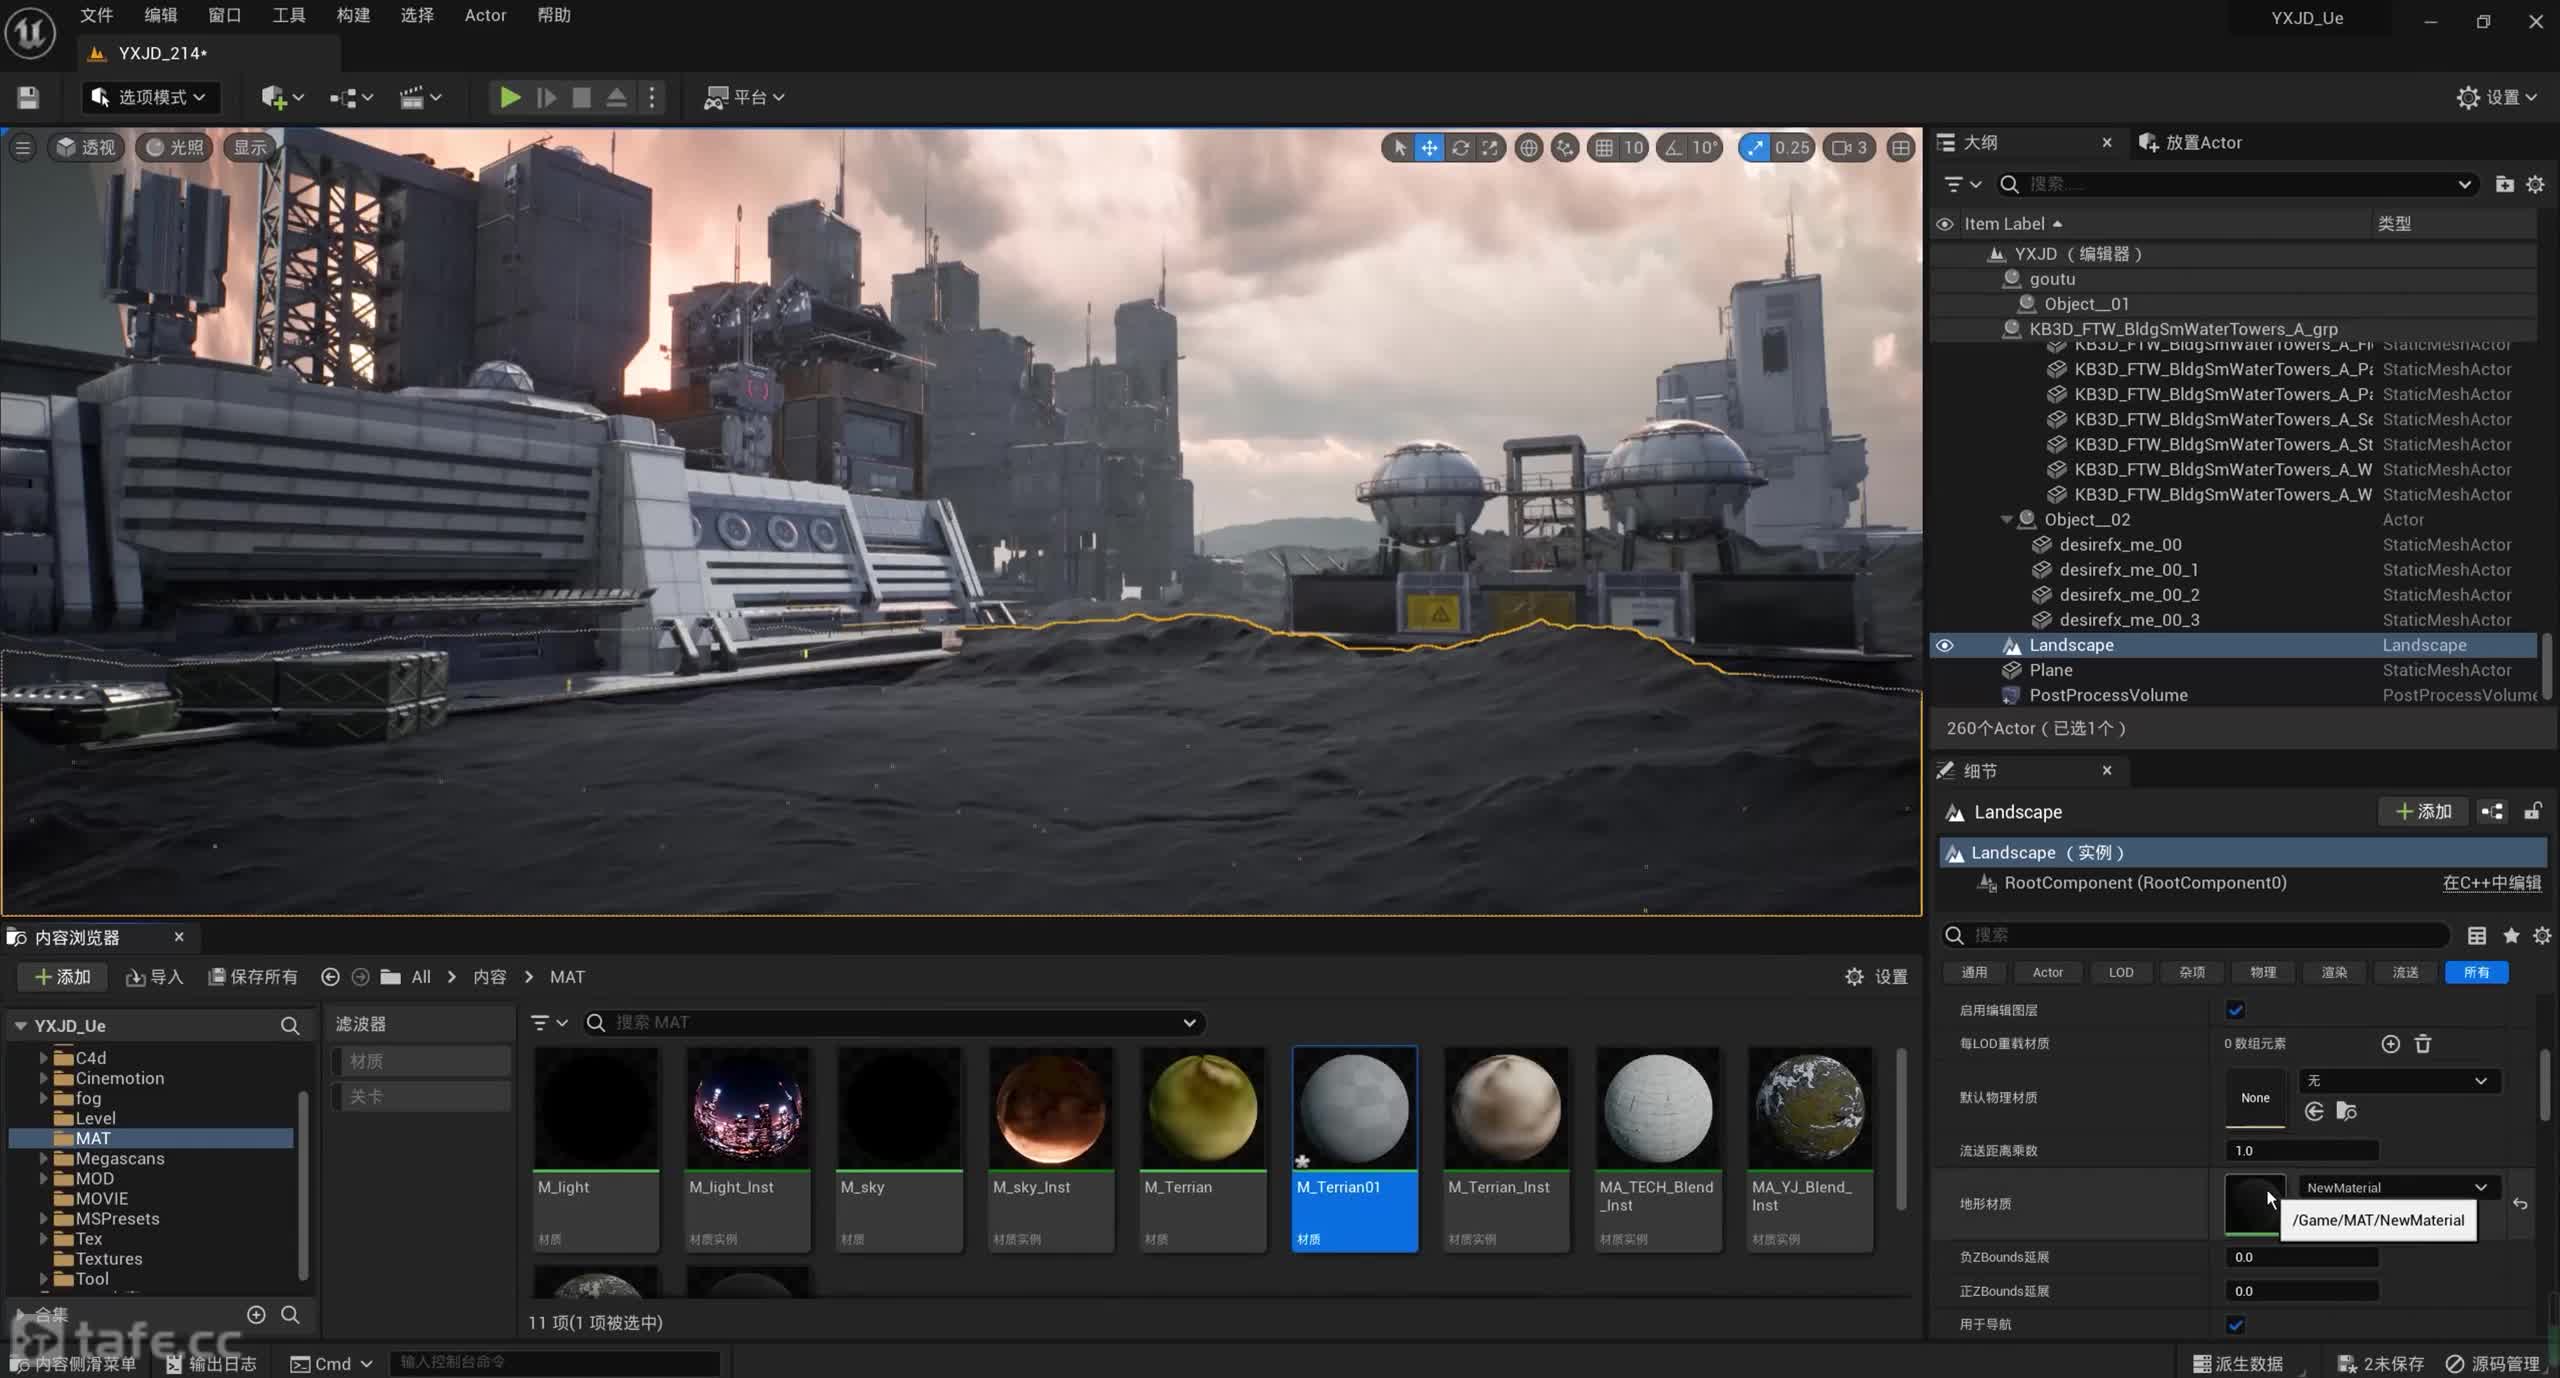The width and height of the screenshot is (2560, 1378).
Task: Save the current level with the floppy icon
Action: pyautogui.click(x=28, y=97)
